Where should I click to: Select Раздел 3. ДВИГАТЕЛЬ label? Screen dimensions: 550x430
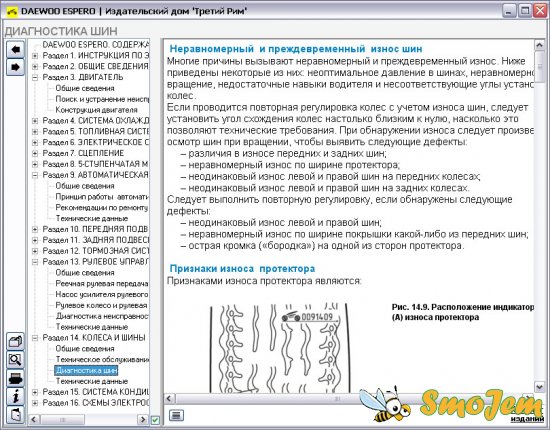pyautogui.click(x=83, y=77)
